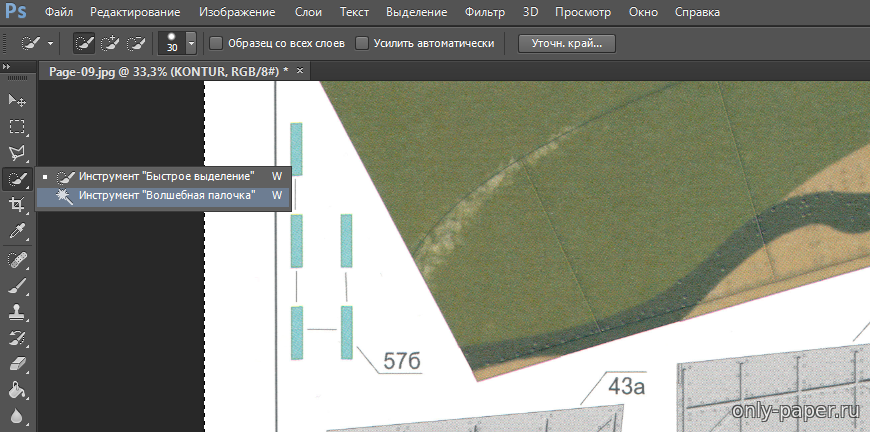Open the brush size picker dropdown
This screenshot has width=870, height=432.
coord(191,44)
